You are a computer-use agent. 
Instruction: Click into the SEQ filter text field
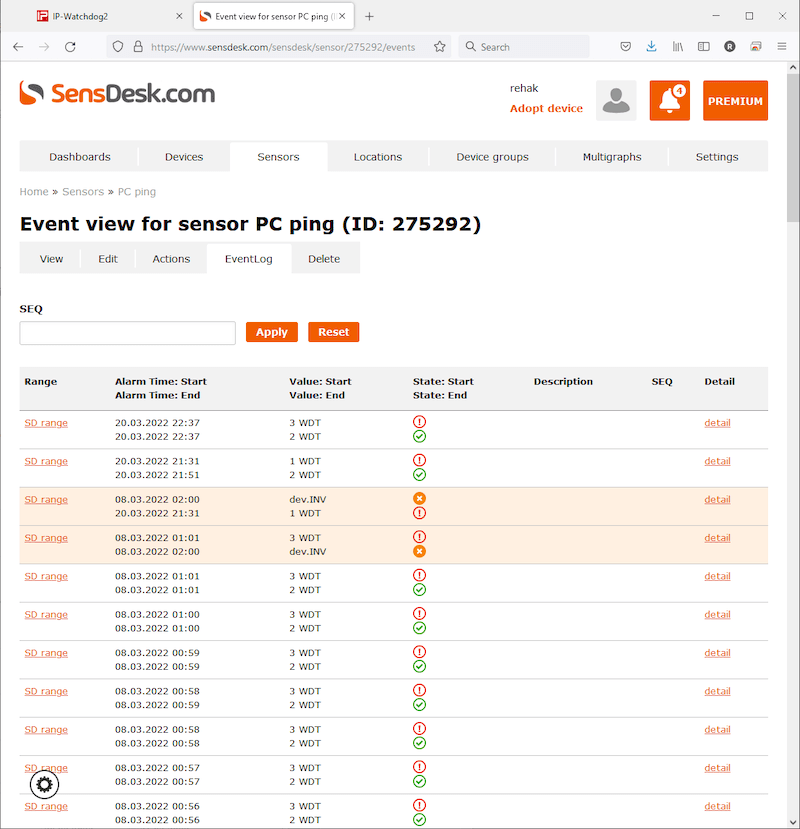(x=127, y=333)
